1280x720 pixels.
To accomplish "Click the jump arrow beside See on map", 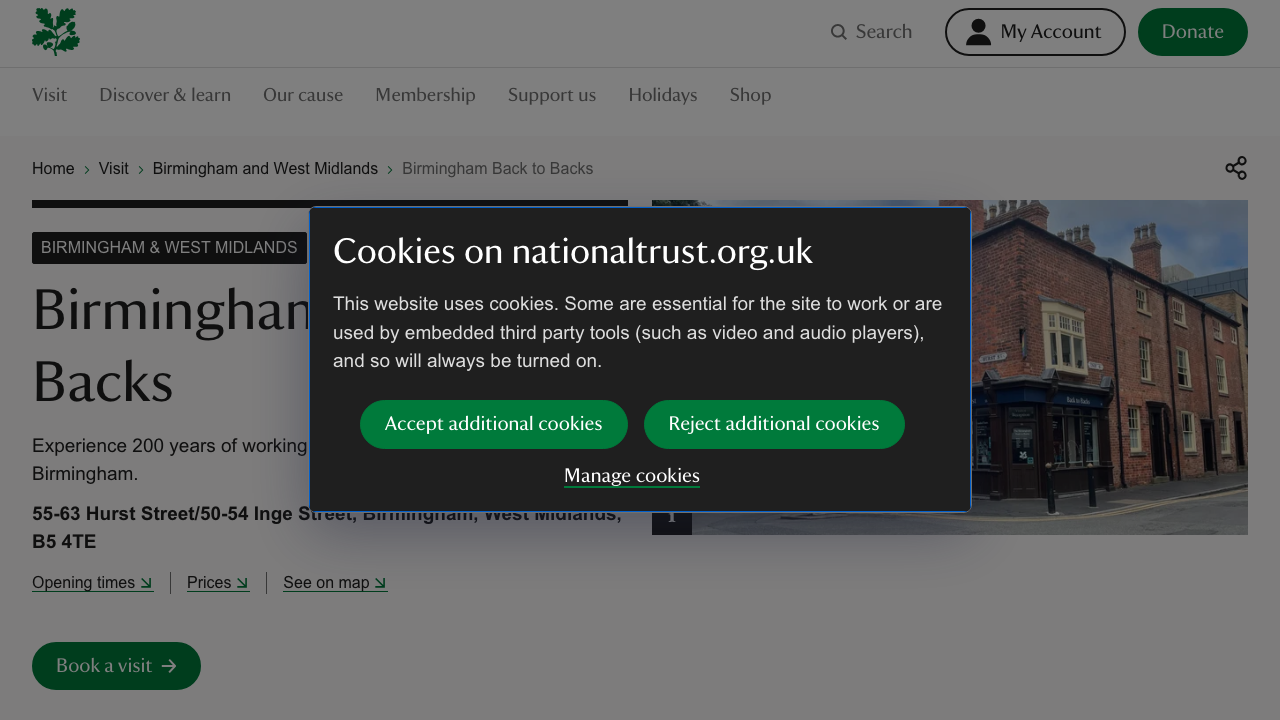I will click(x=381, y=583).
